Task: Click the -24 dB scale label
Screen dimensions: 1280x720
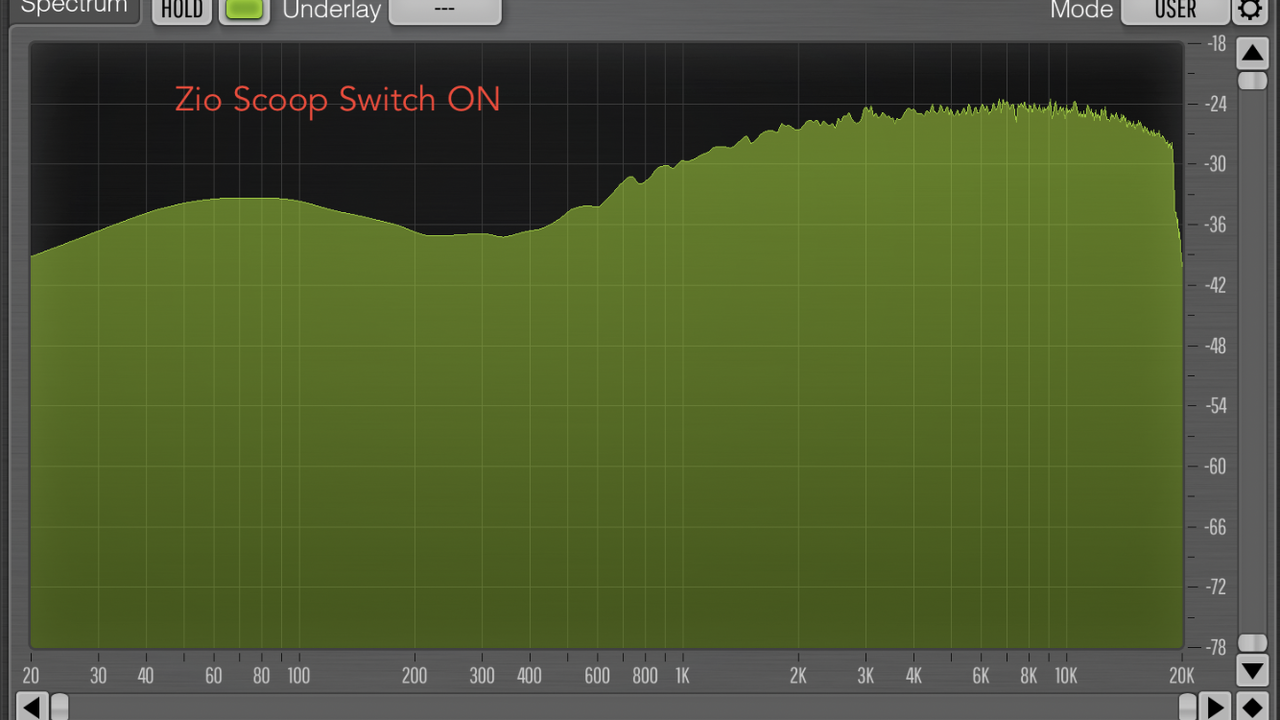Action: [x=1214, y=104]
